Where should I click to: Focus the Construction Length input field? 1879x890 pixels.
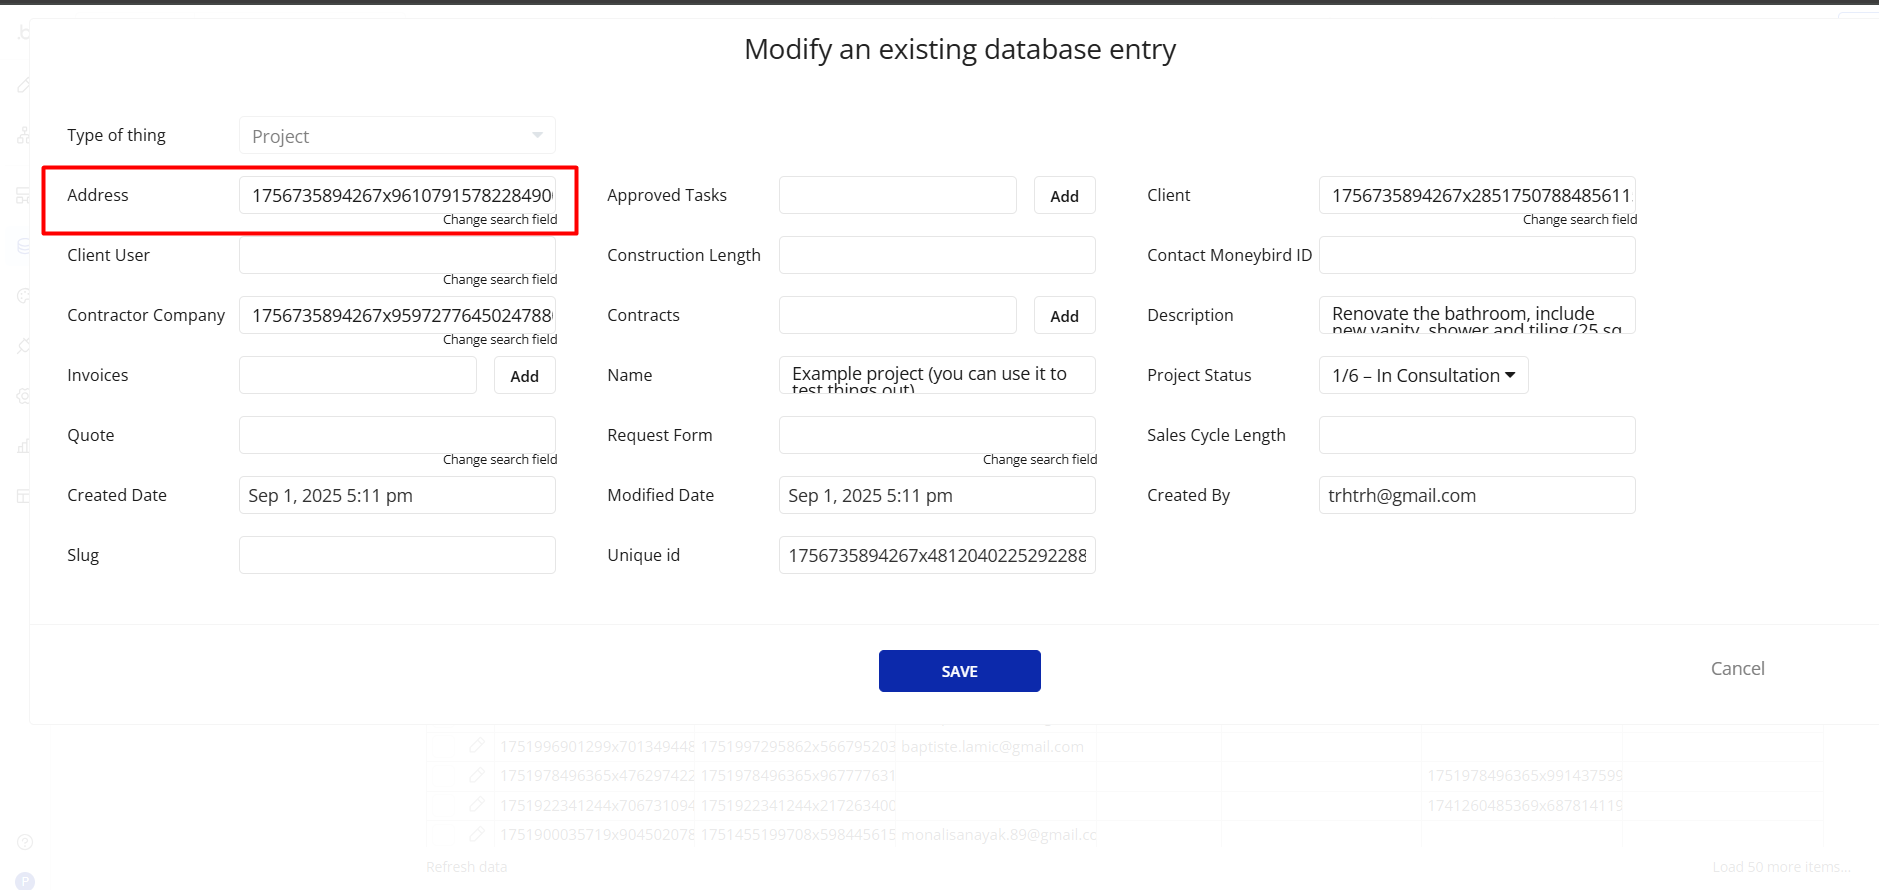[x=937, y=255]
